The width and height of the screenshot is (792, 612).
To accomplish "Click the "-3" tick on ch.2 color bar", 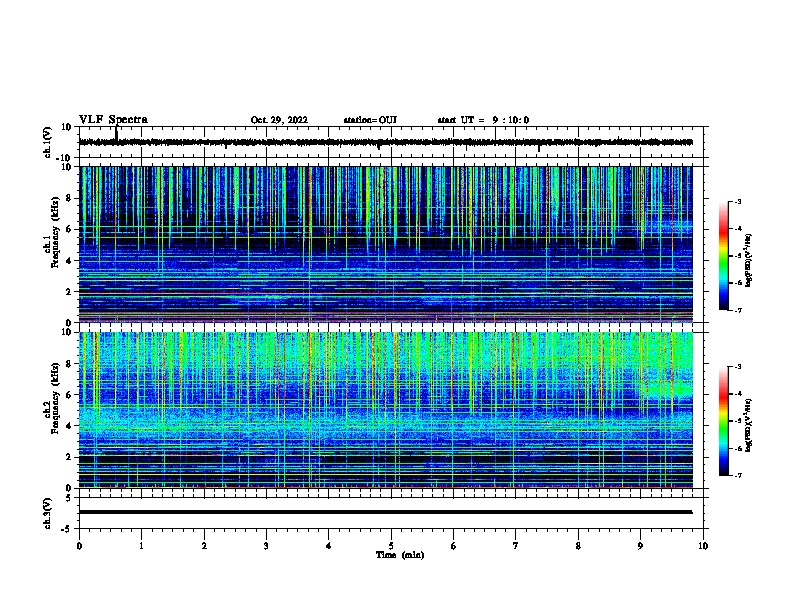I will [737, 367].
